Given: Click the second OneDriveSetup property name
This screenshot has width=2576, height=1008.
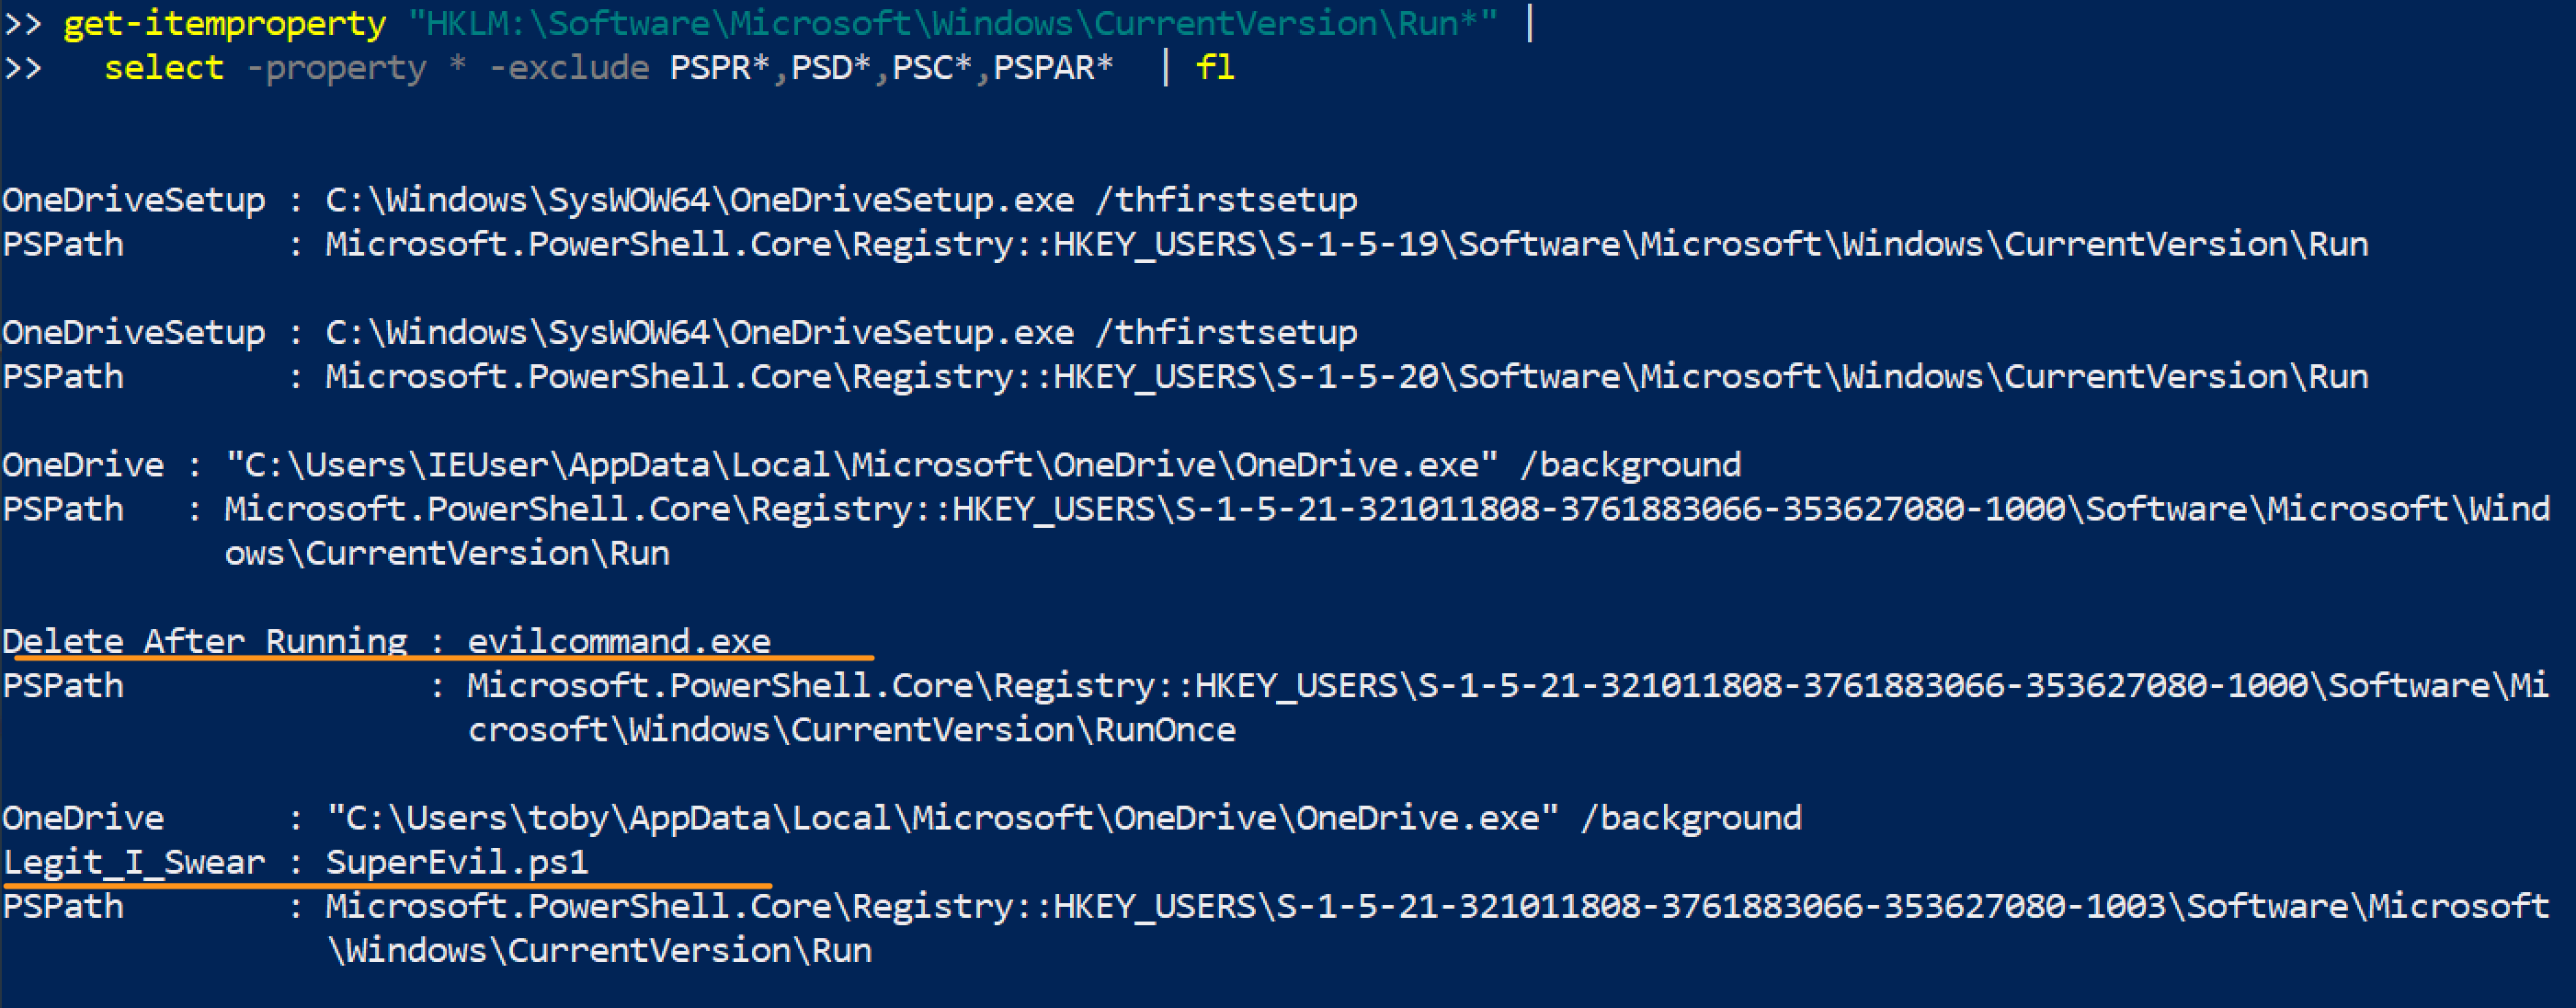Looking at the screenshot, I should pyautogui.click(x=134, y=333).
